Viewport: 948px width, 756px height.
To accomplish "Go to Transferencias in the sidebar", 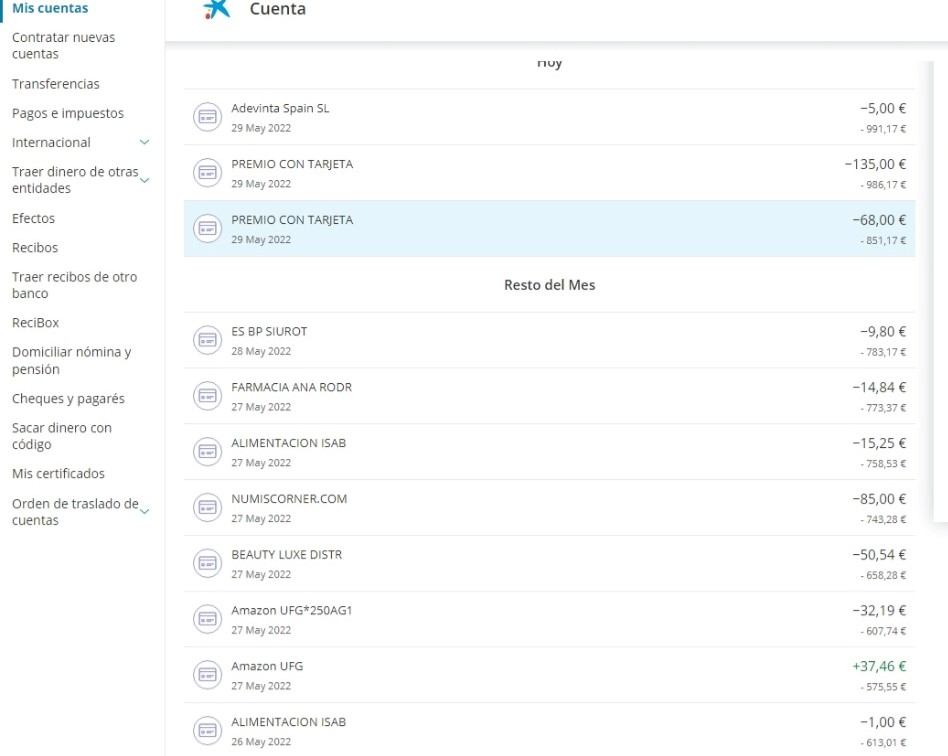I will coord(56,84).
